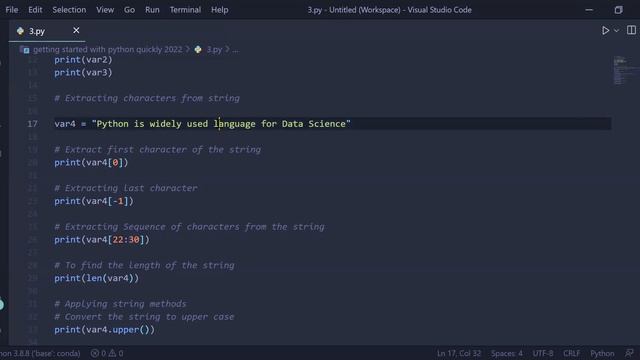This screenshot has height=360, width=640.
Task: Open the feedback icon in status bar
Action: (x=629, y=353)
